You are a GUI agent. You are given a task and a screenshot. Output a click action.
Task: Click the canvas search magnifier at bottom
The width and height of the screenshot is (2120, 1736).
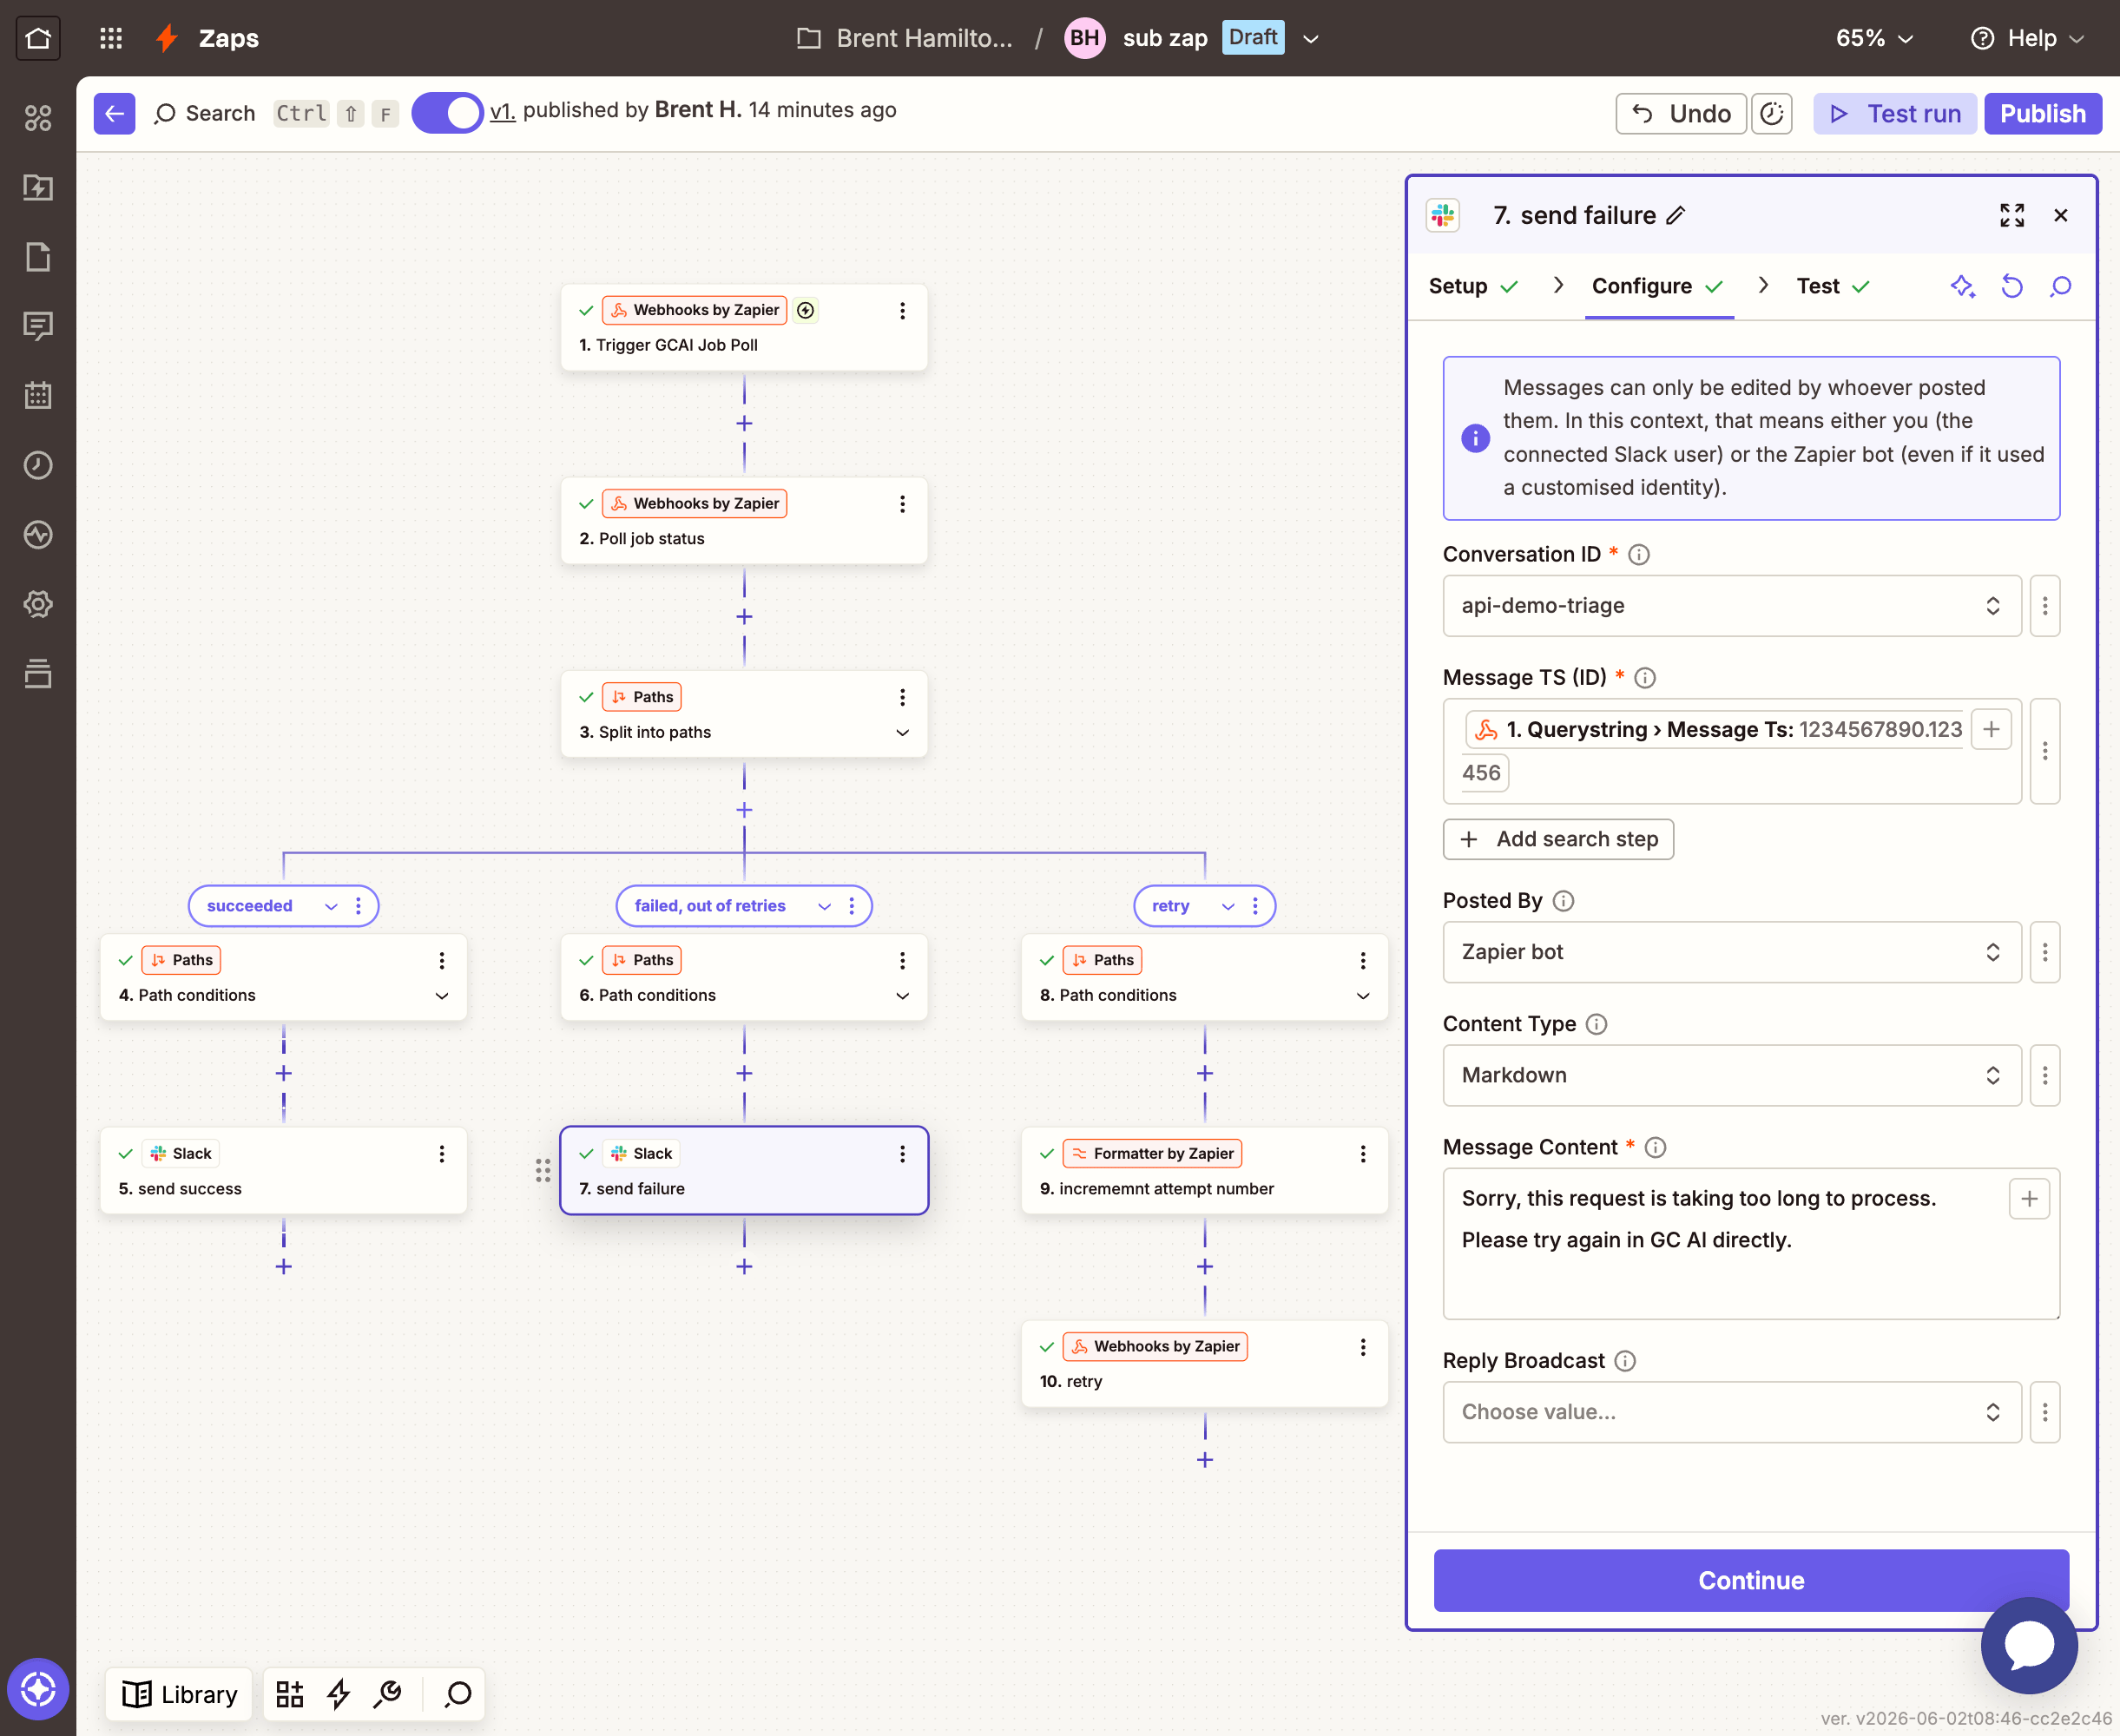[x=459, y=1694]
